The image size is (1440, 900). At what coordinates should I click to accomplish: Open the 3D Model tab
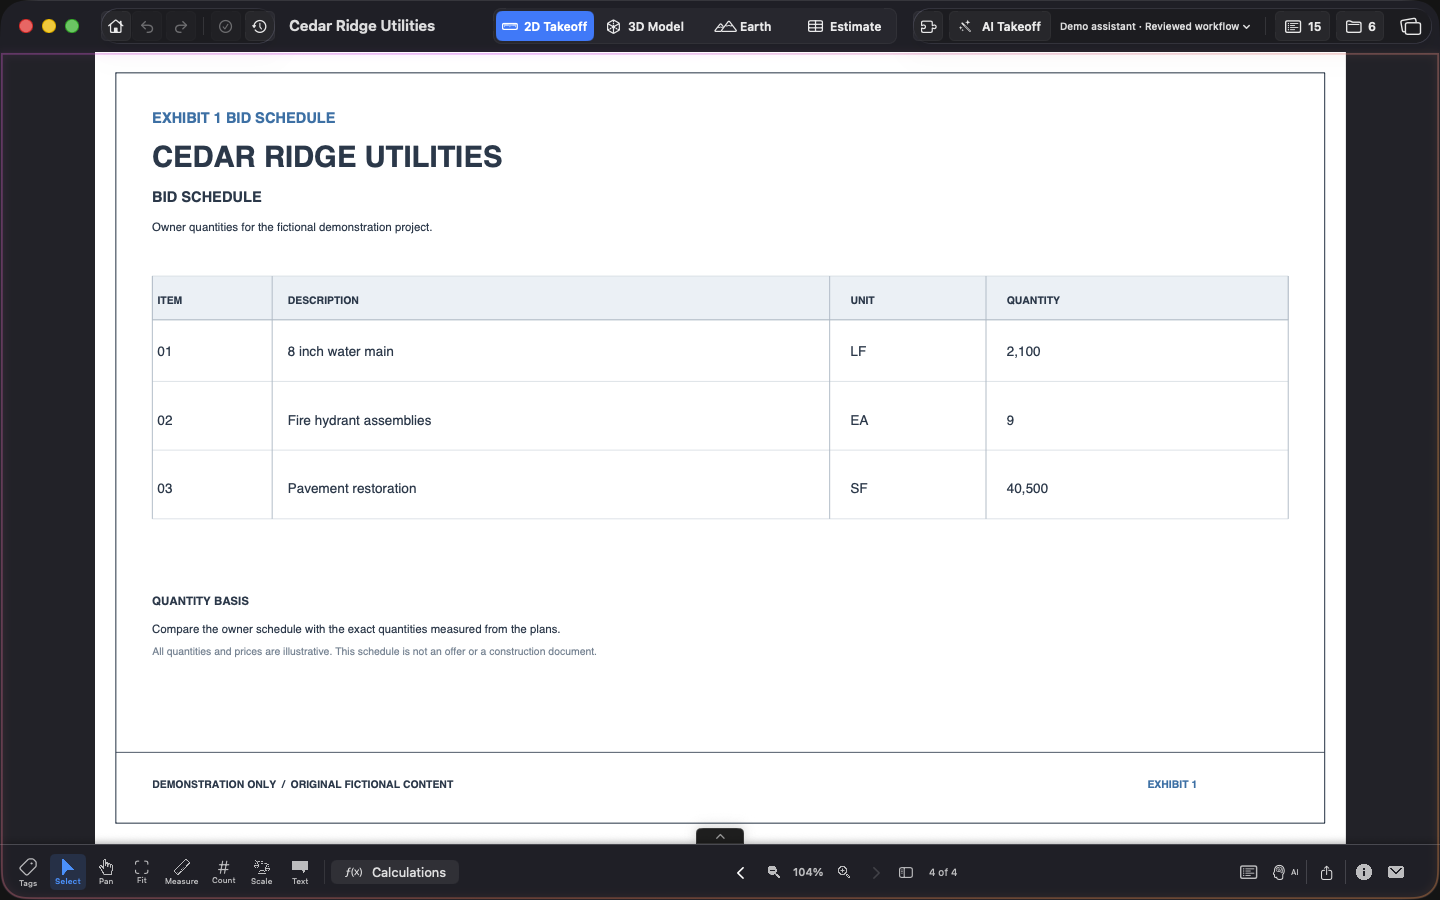(645, 27)
